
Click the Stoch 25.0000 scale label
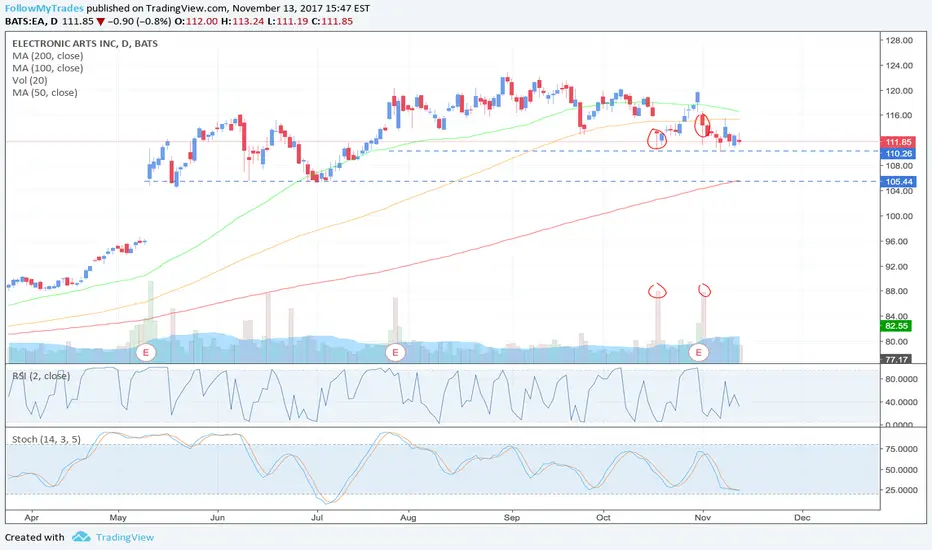(901, 490)
